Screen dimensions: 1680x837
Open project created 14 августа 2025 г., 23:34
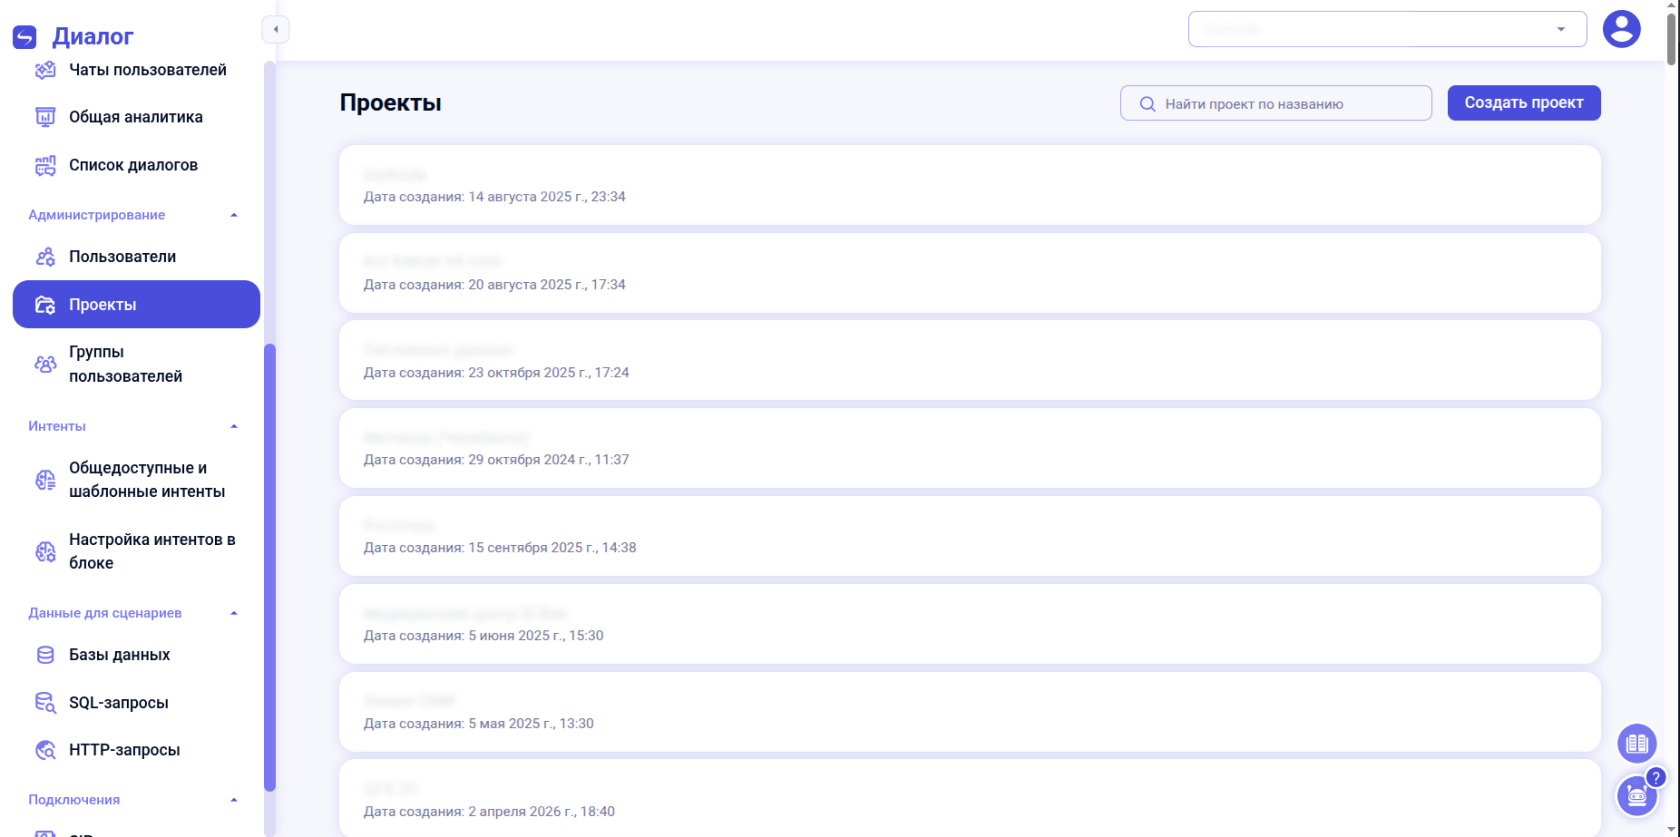point(970,185)
